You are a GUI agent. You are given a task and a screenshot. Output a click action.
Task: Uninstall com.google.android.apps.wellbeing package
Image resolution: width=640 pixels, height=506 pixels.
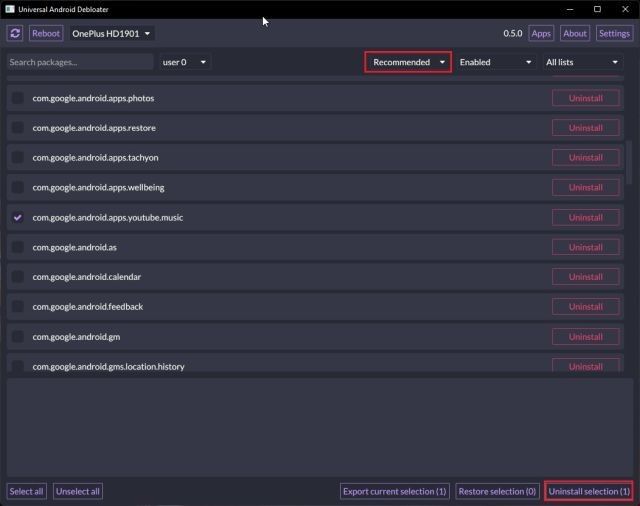point(585,187)
